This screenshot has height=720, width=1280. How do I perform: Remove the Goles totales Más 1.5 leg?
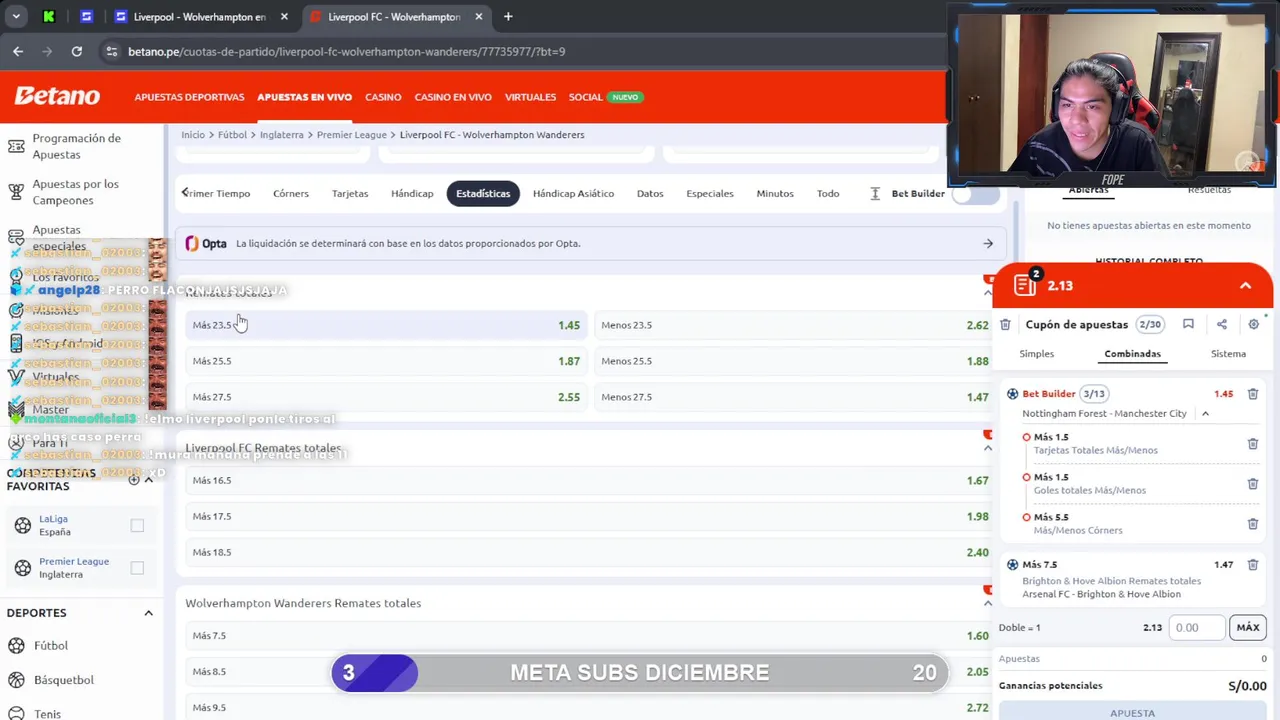click(1252, 484)
